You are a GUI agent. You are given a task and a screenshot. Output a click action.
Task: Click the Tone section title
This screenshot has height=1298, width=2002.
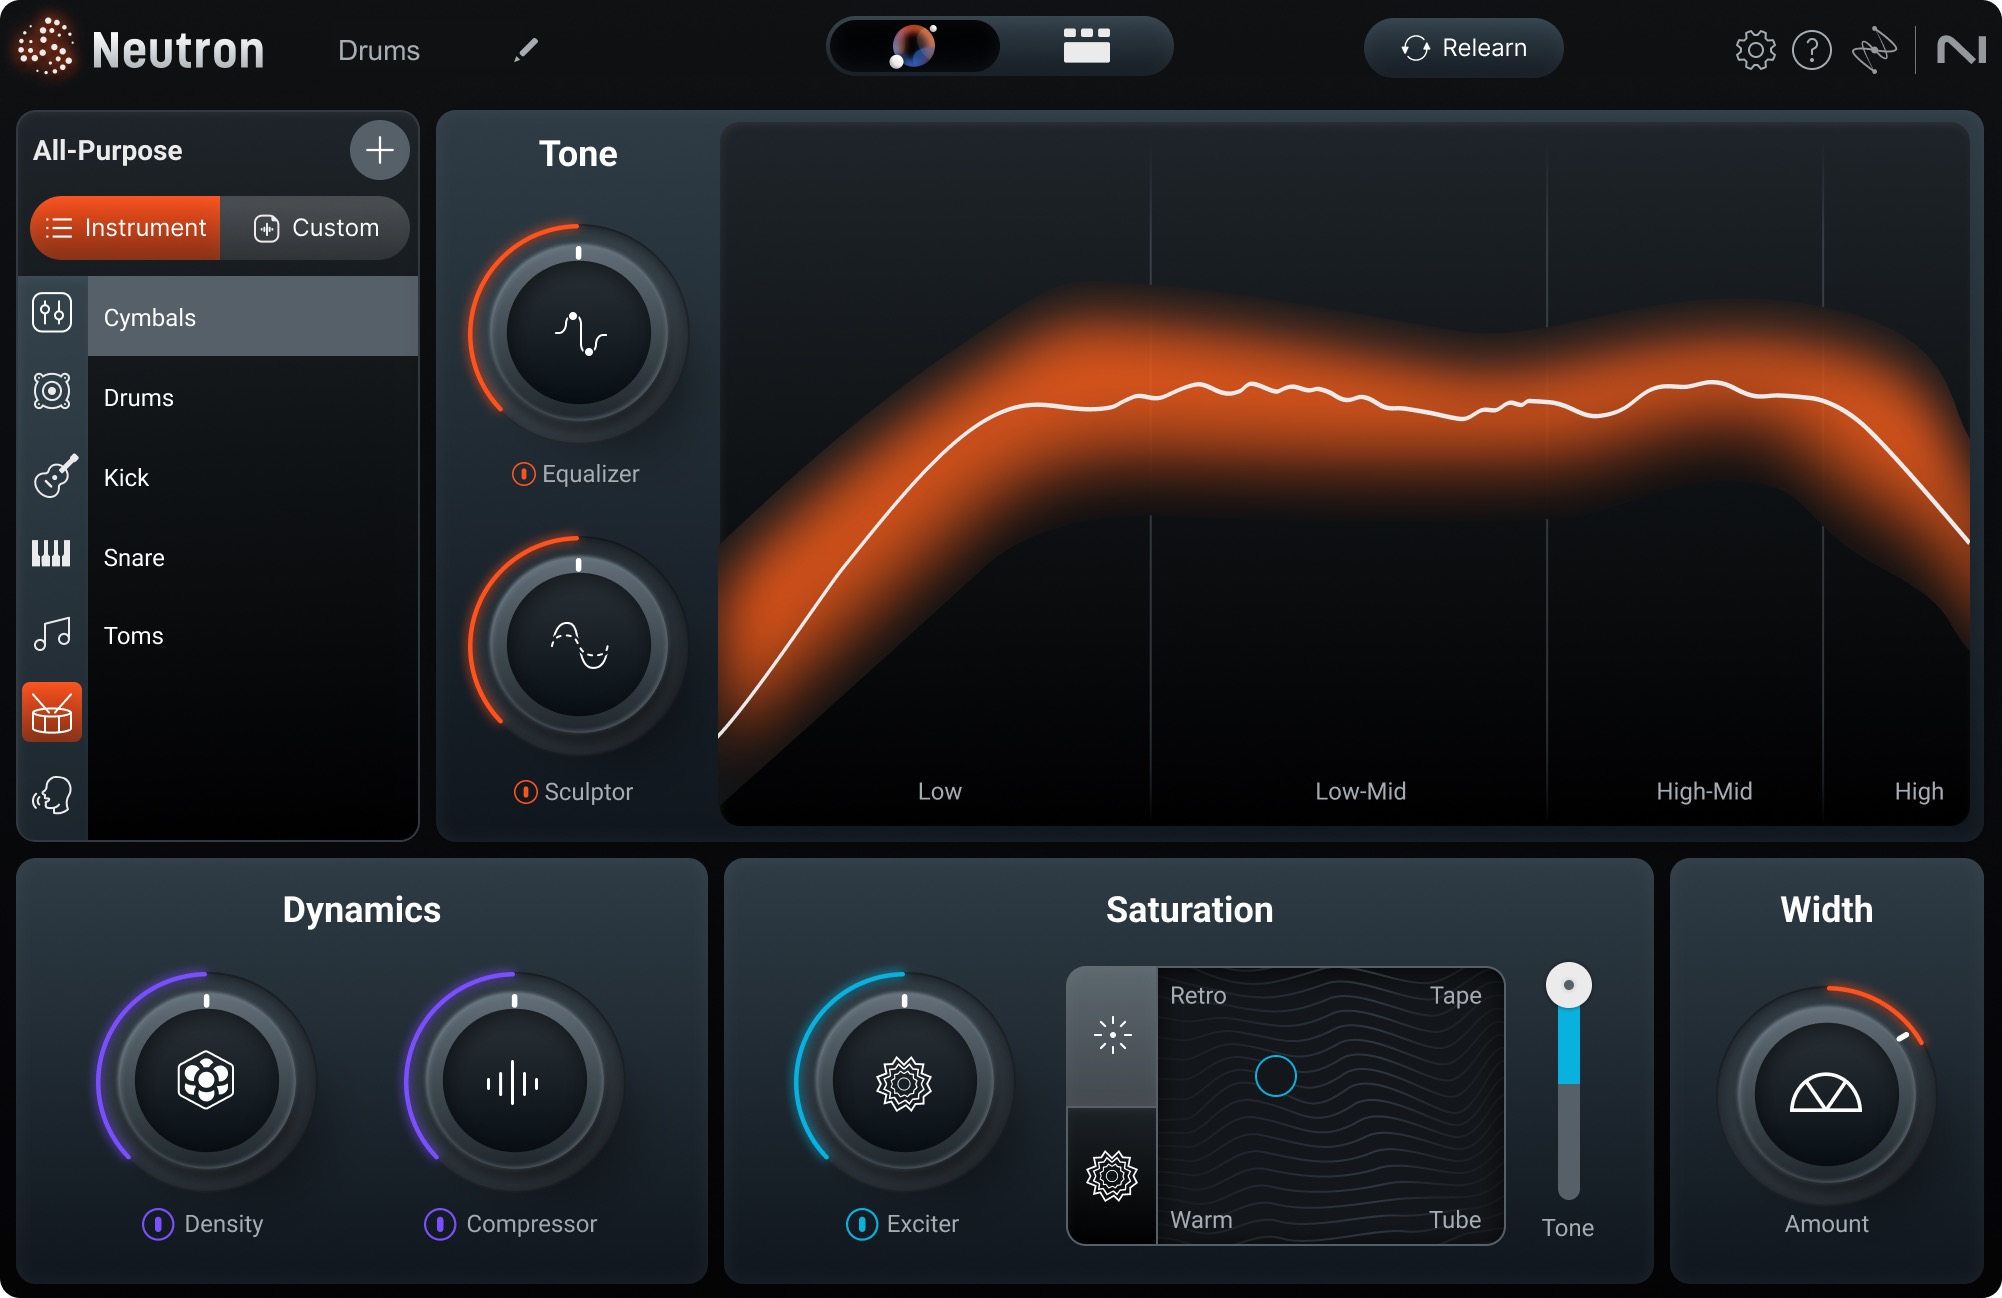point(578,154)
